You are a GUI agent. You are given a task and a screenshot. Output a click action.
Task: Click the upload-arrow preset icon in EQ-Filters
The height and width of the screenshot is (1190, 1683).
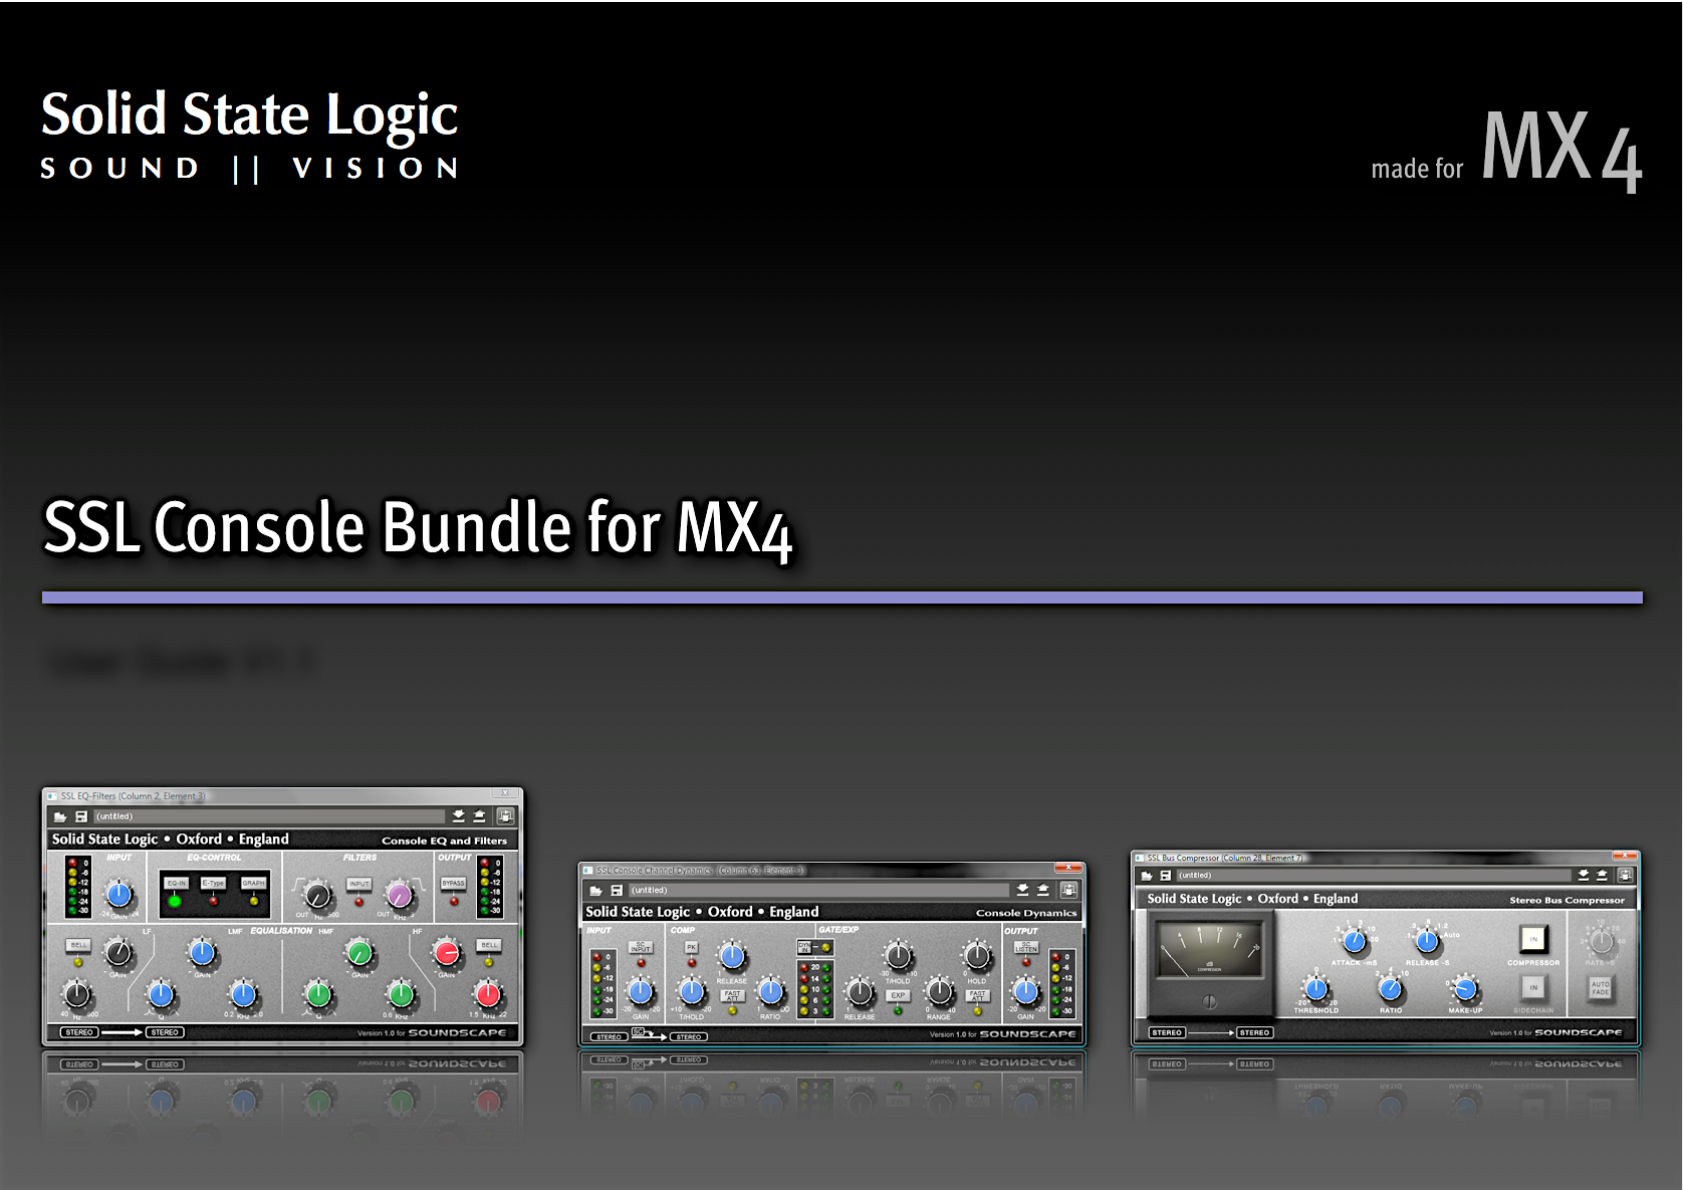pos(479,816)
